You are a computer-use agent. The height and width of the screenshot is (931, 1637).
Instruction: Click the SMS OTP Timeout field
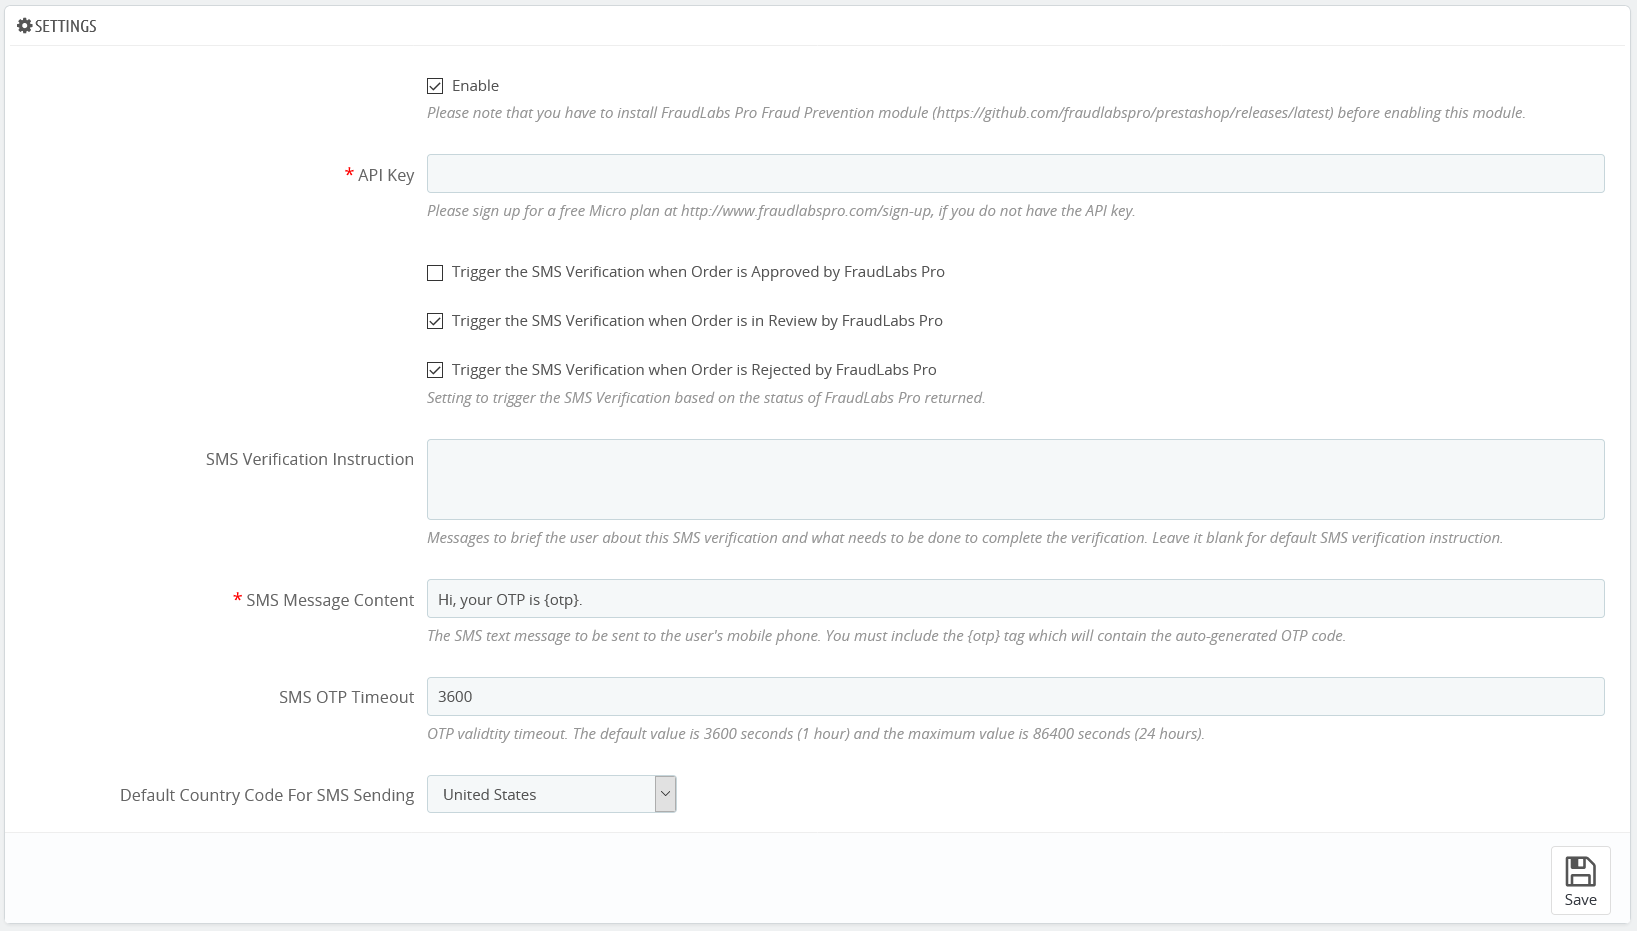click(1015, 696)
